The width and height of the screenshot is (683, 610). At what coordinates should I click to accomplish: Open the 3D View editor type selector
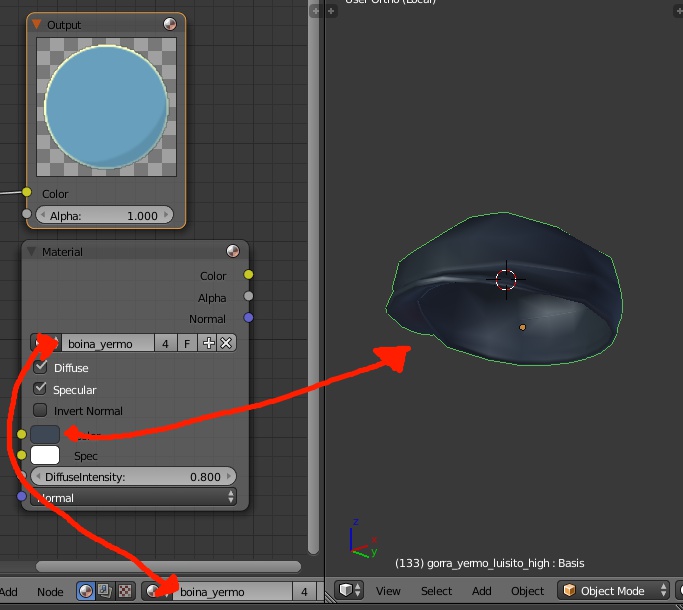pyautogui.click(x=349, y=590)
